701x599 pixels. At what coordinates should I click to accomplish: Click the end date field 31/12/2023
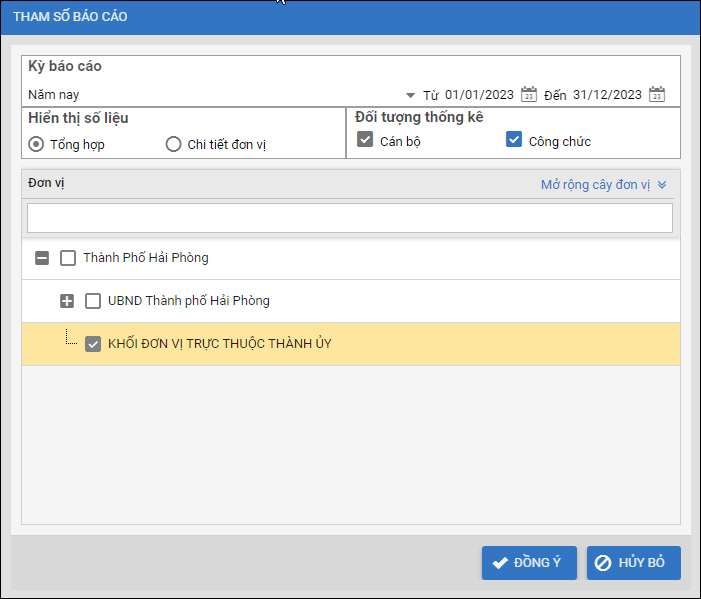[607, 95]
